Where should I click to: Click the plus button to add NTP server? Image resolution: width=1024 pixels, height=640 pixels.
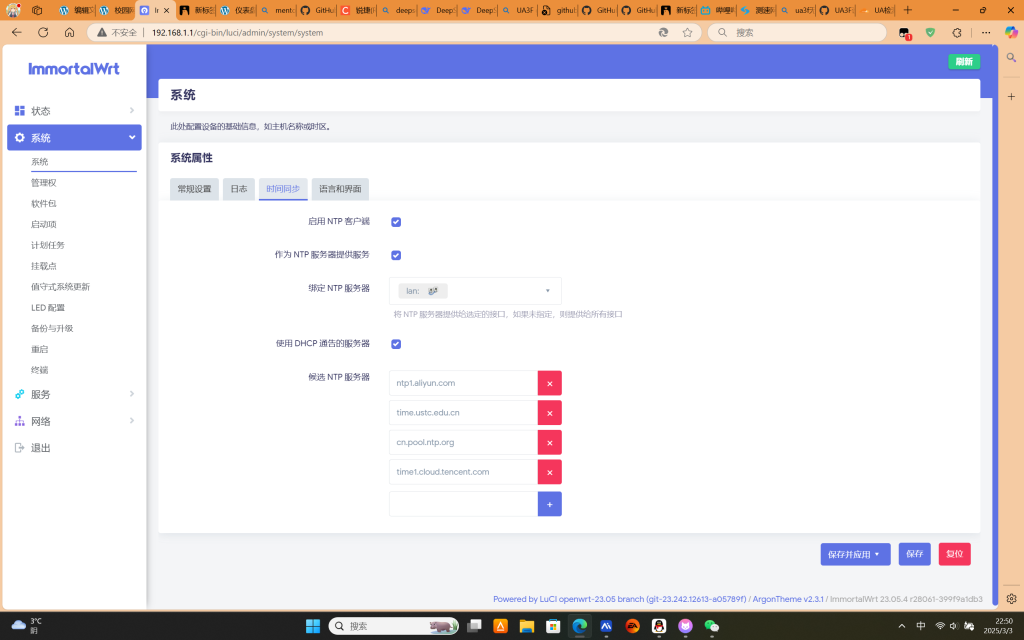click(549, 504)
